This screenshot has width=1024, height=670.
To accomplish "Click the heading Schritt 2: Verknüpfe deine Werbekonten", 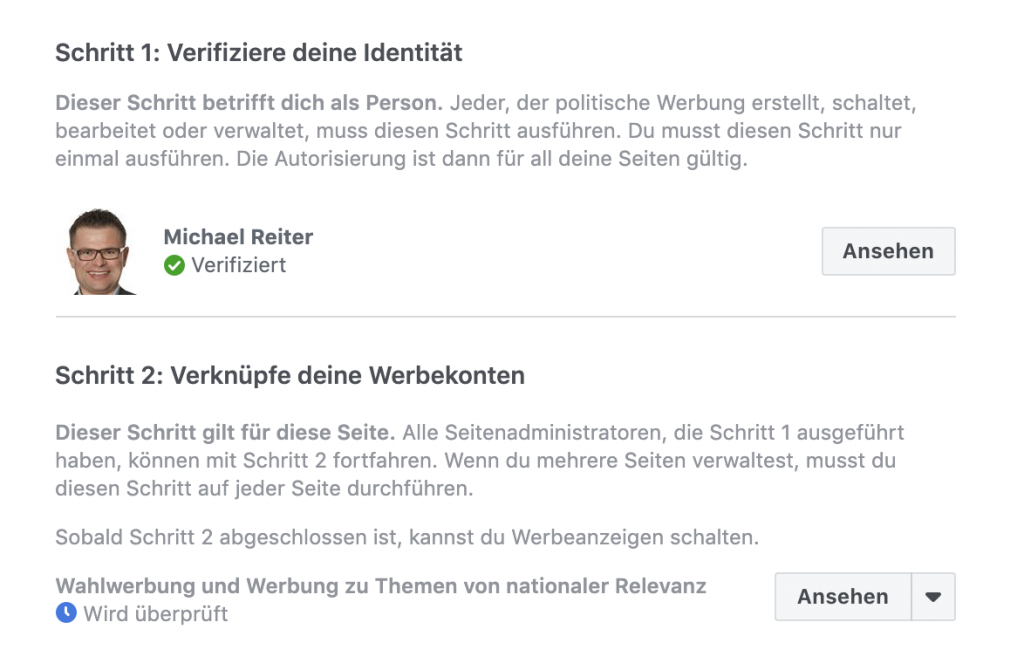I will (290, 376).
